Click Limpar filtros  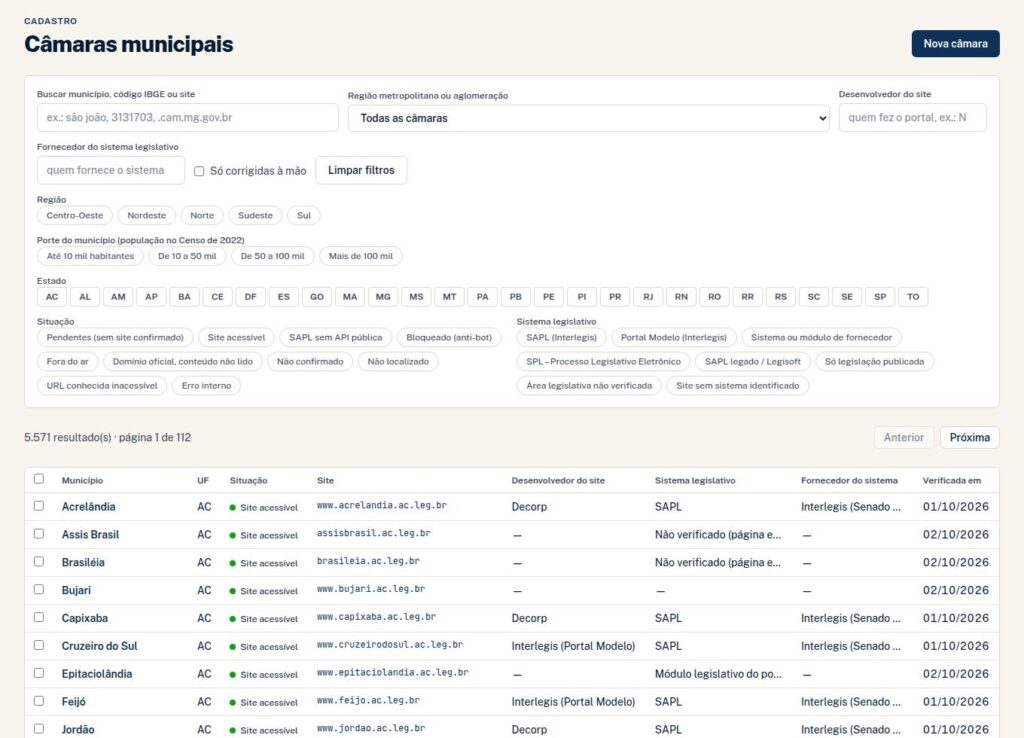361,170
